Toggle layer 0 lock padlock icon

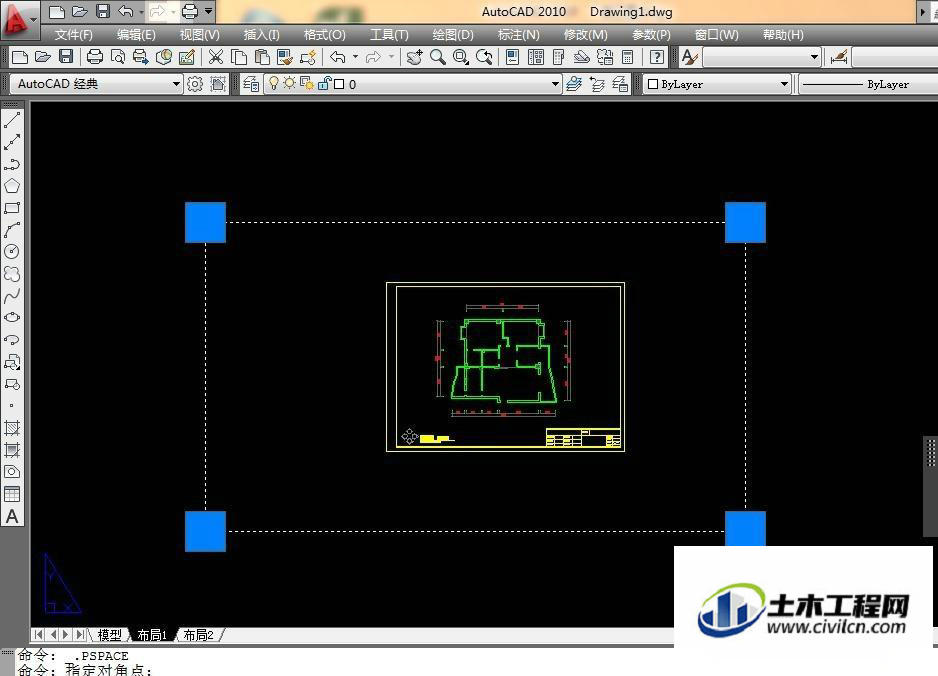pyautogui.click(x=324, y=84)
